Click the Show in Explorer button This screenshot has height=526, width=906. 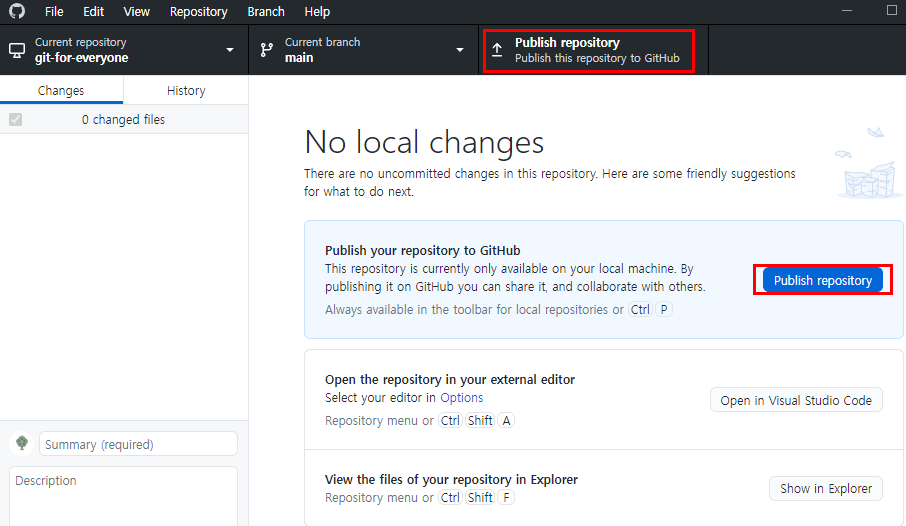coord(826,488)
